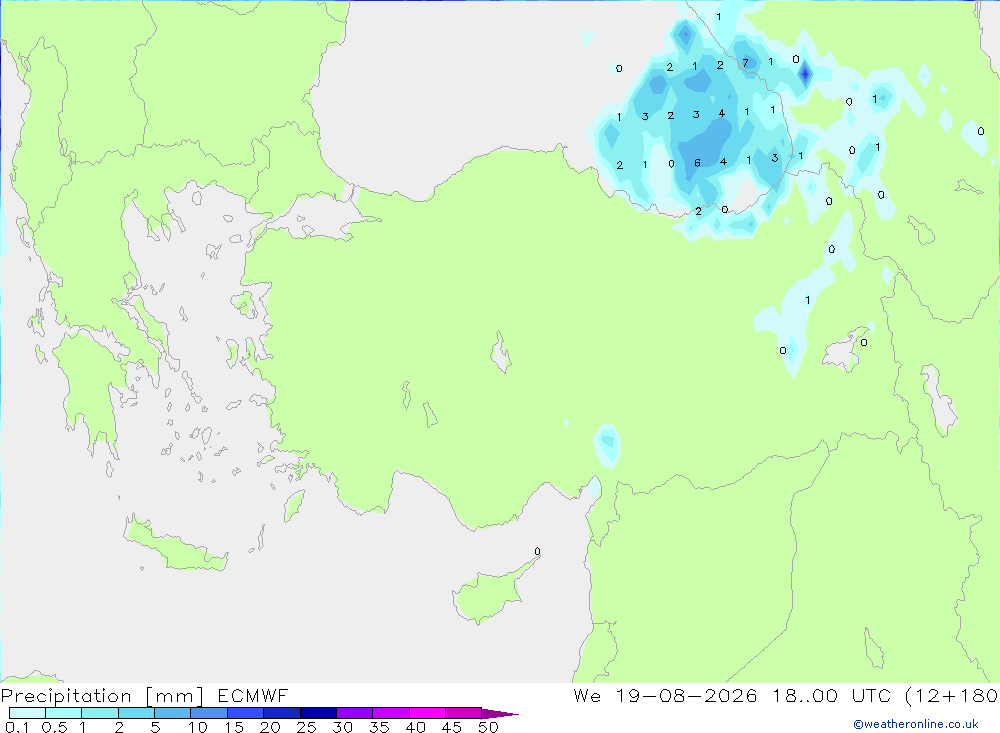
Task: Pick the 15–20 mm dark blue legend swatch
Action: (x=245, y=713)
